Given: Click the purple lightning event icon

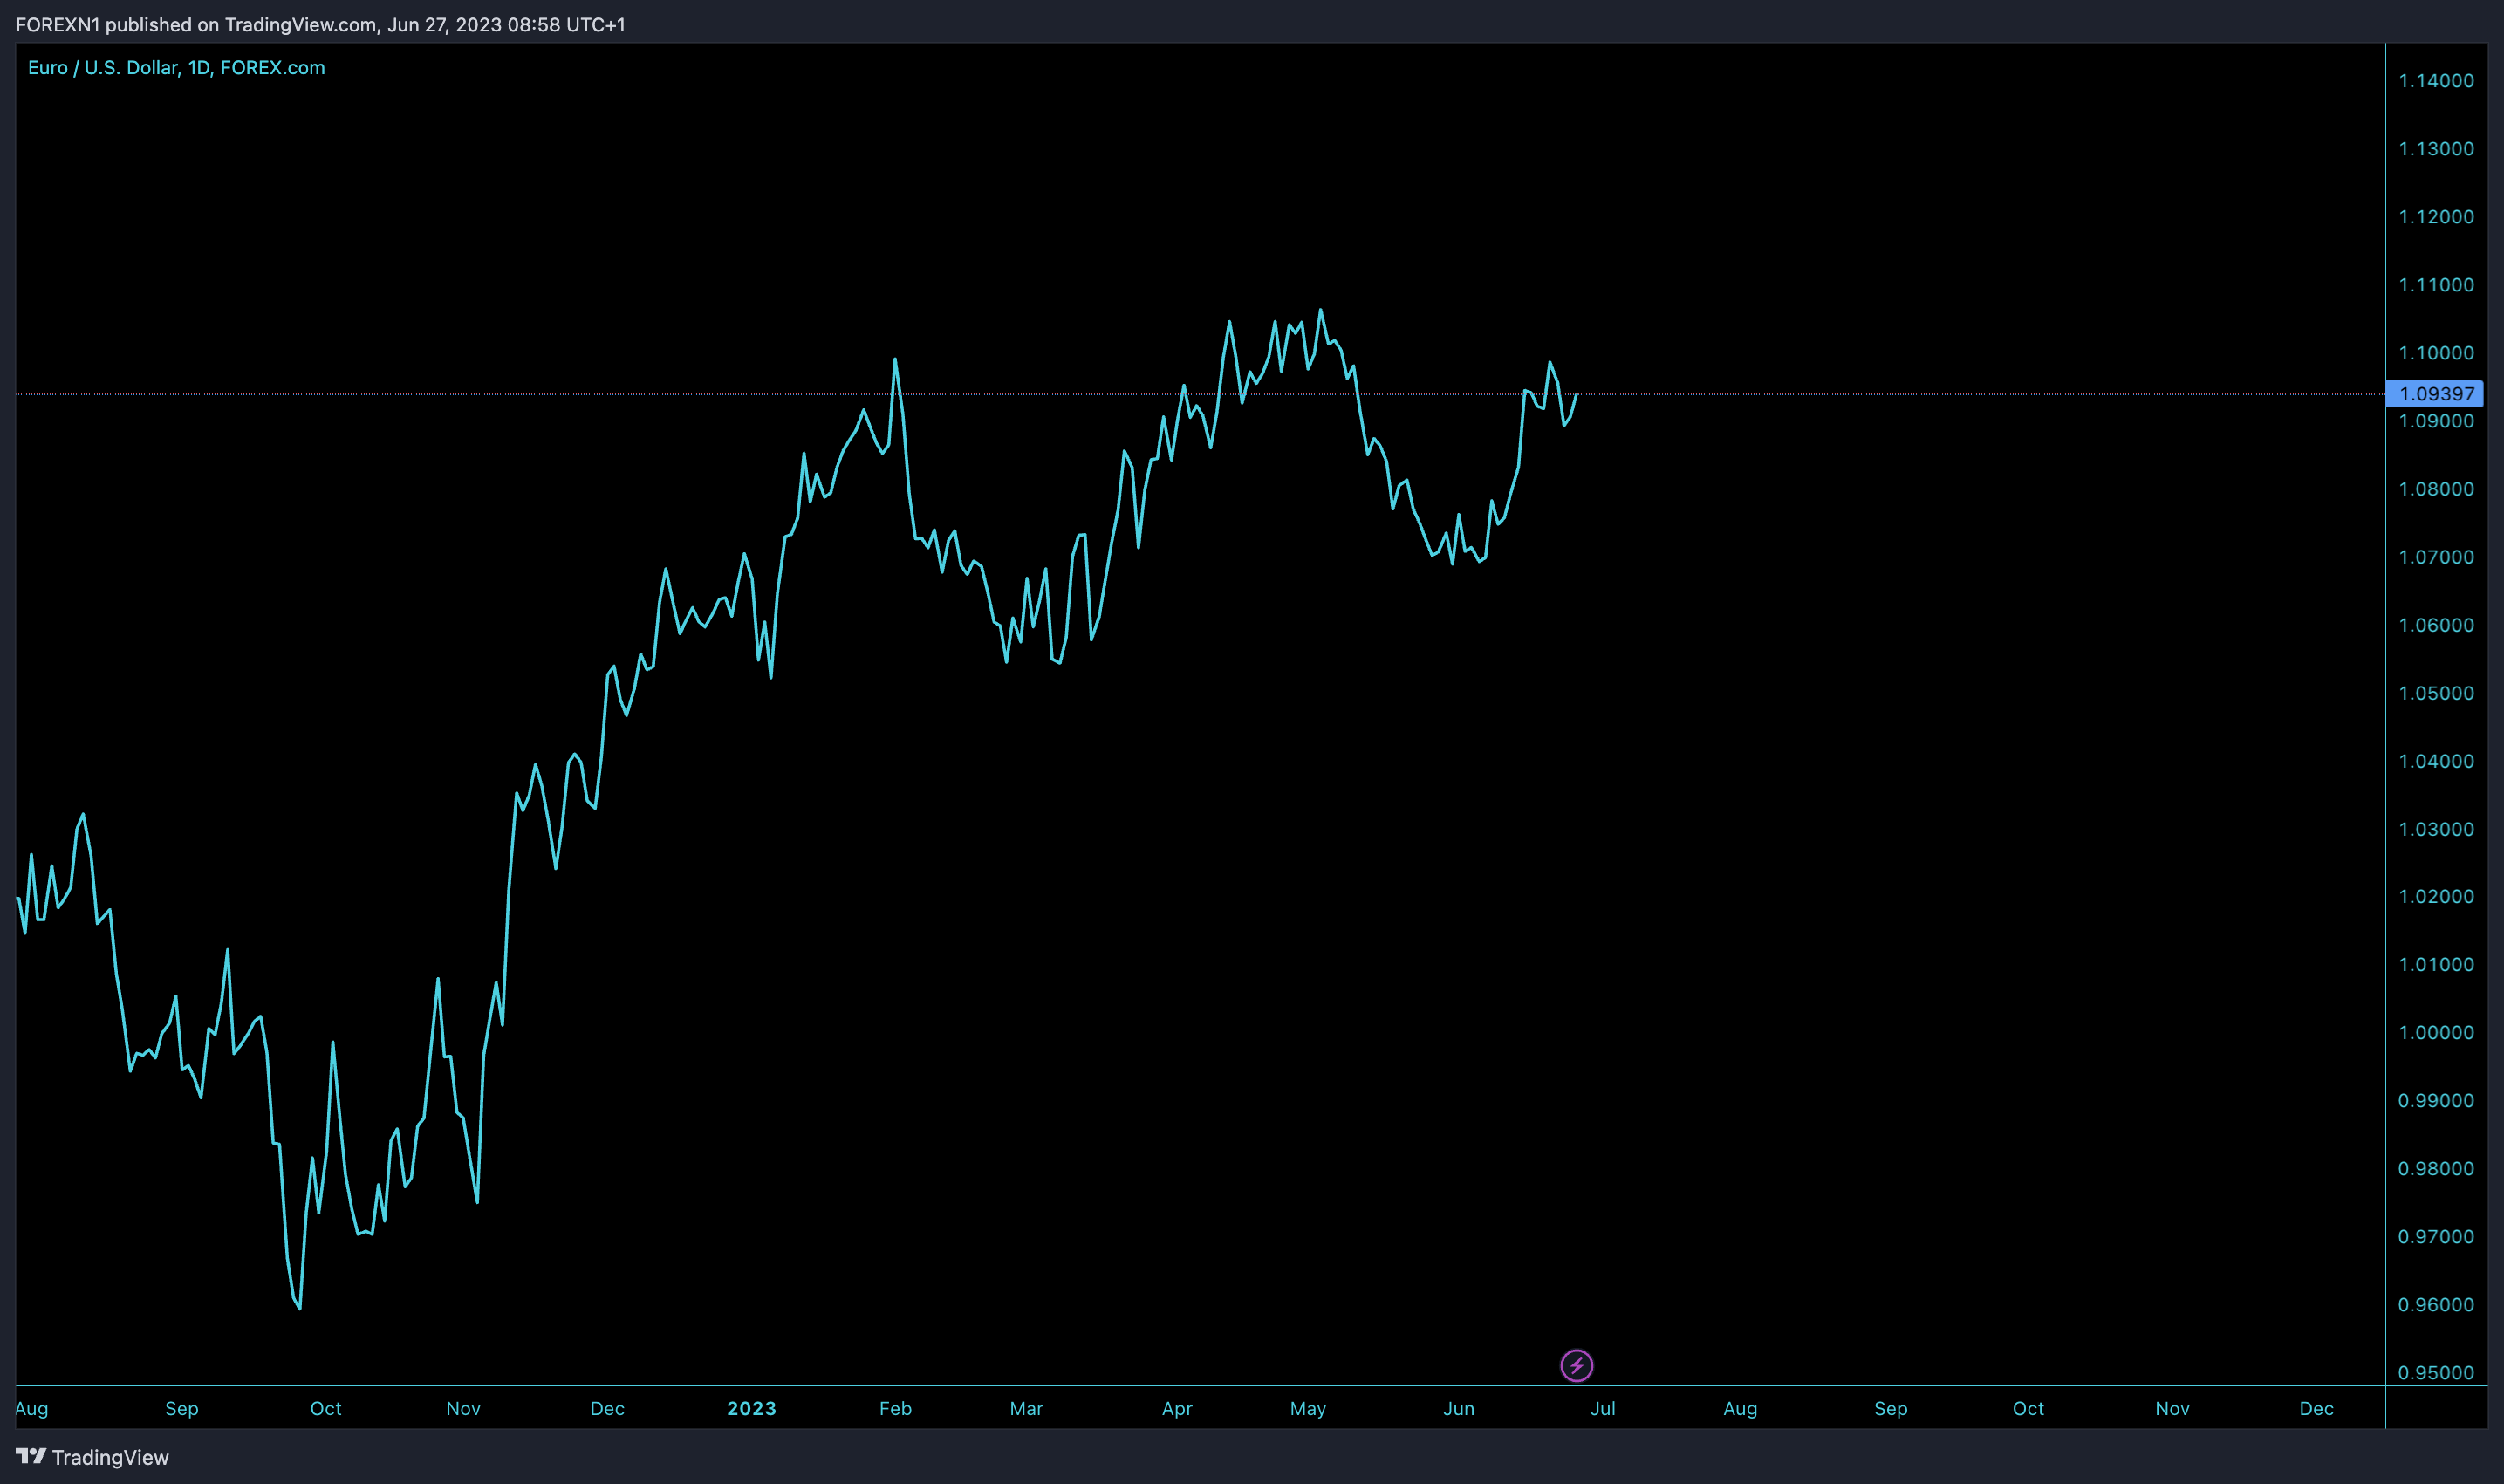Looking at the screenshot, I should pyautogui.click(x=1576, y=1365).
